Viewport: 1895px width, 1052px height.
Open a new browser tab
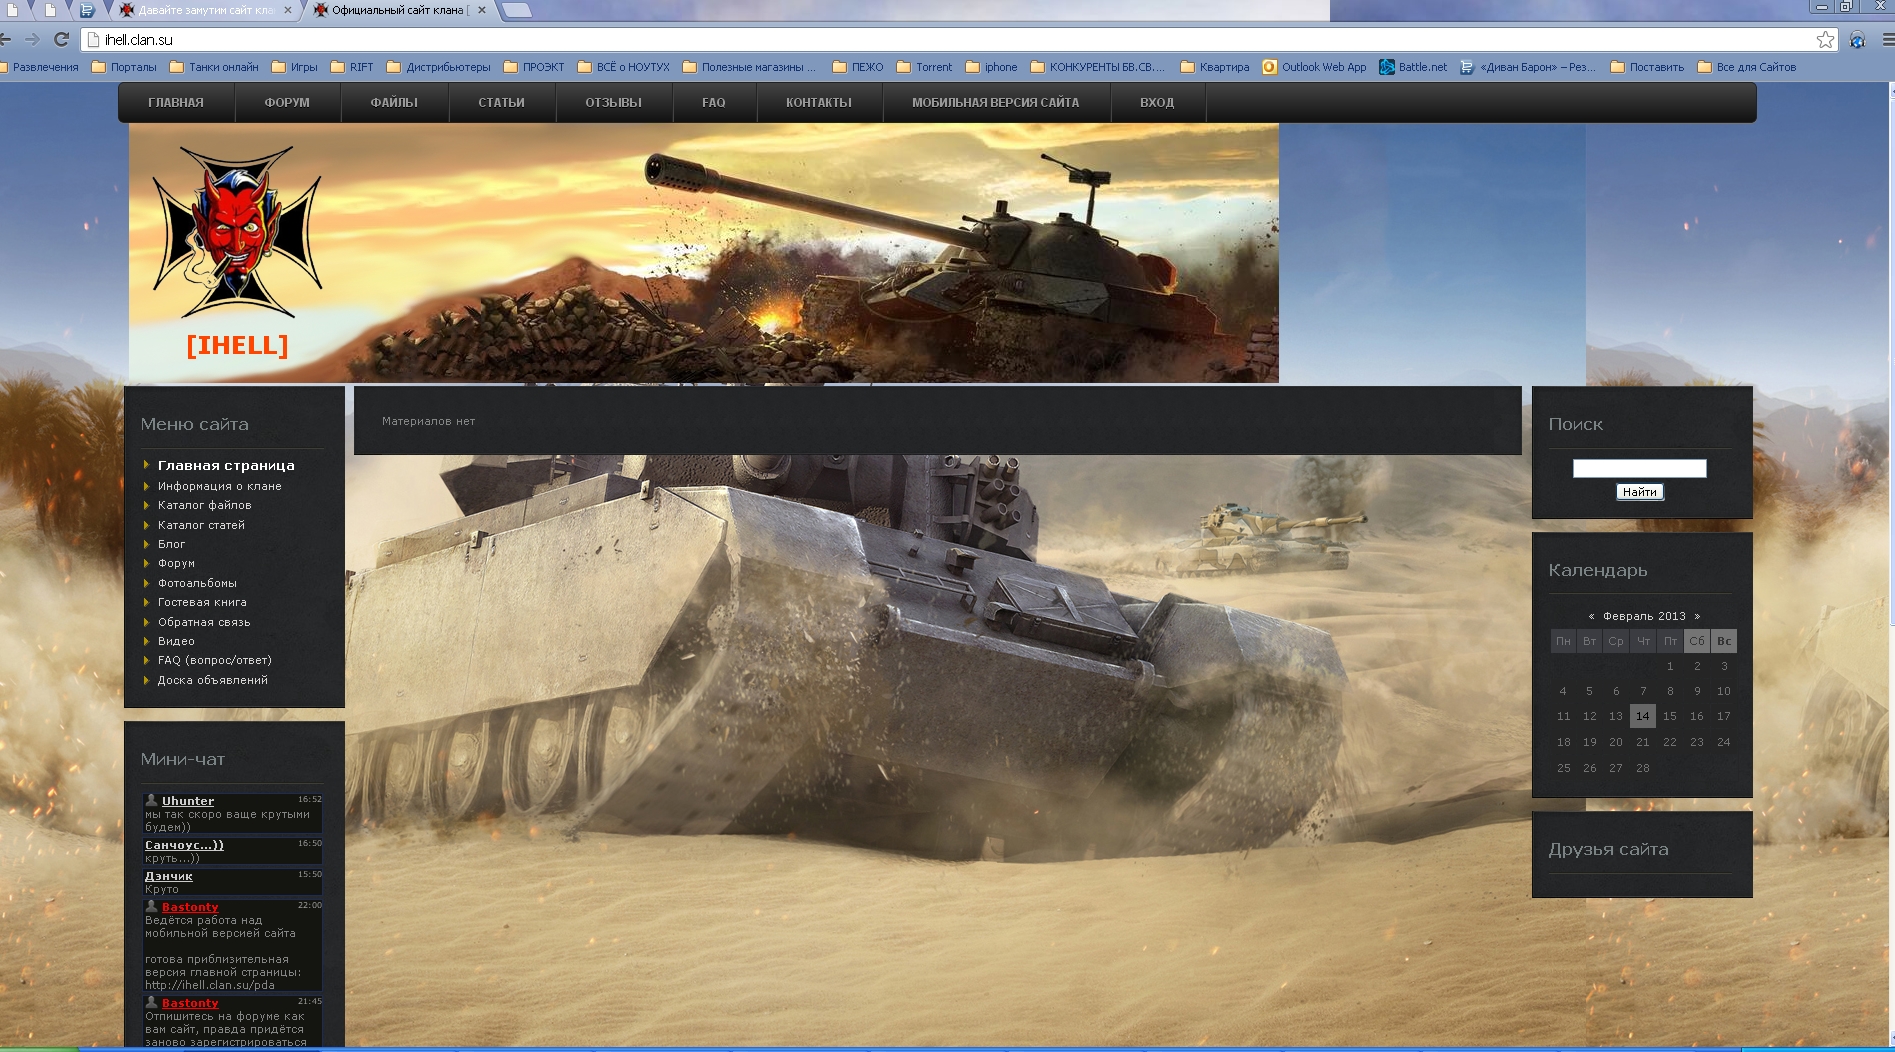tap(515, 10)
